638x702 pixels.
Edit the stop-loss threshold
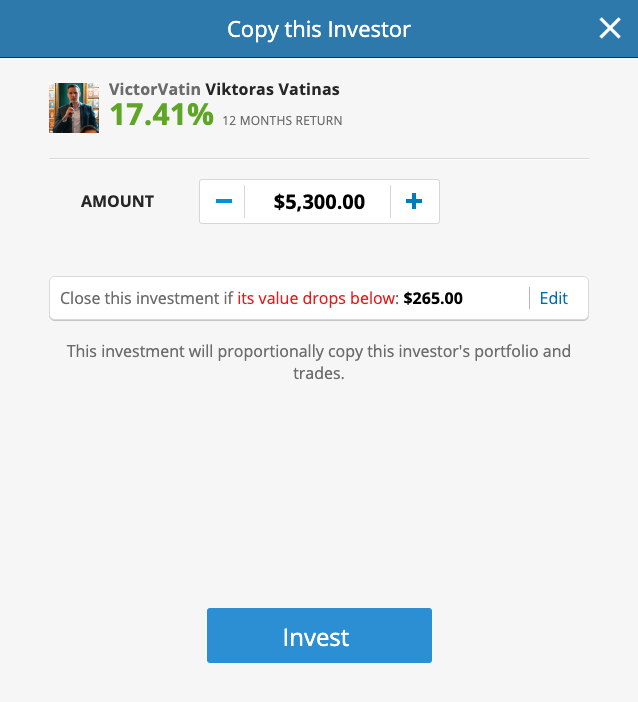(x=553, y=298)
